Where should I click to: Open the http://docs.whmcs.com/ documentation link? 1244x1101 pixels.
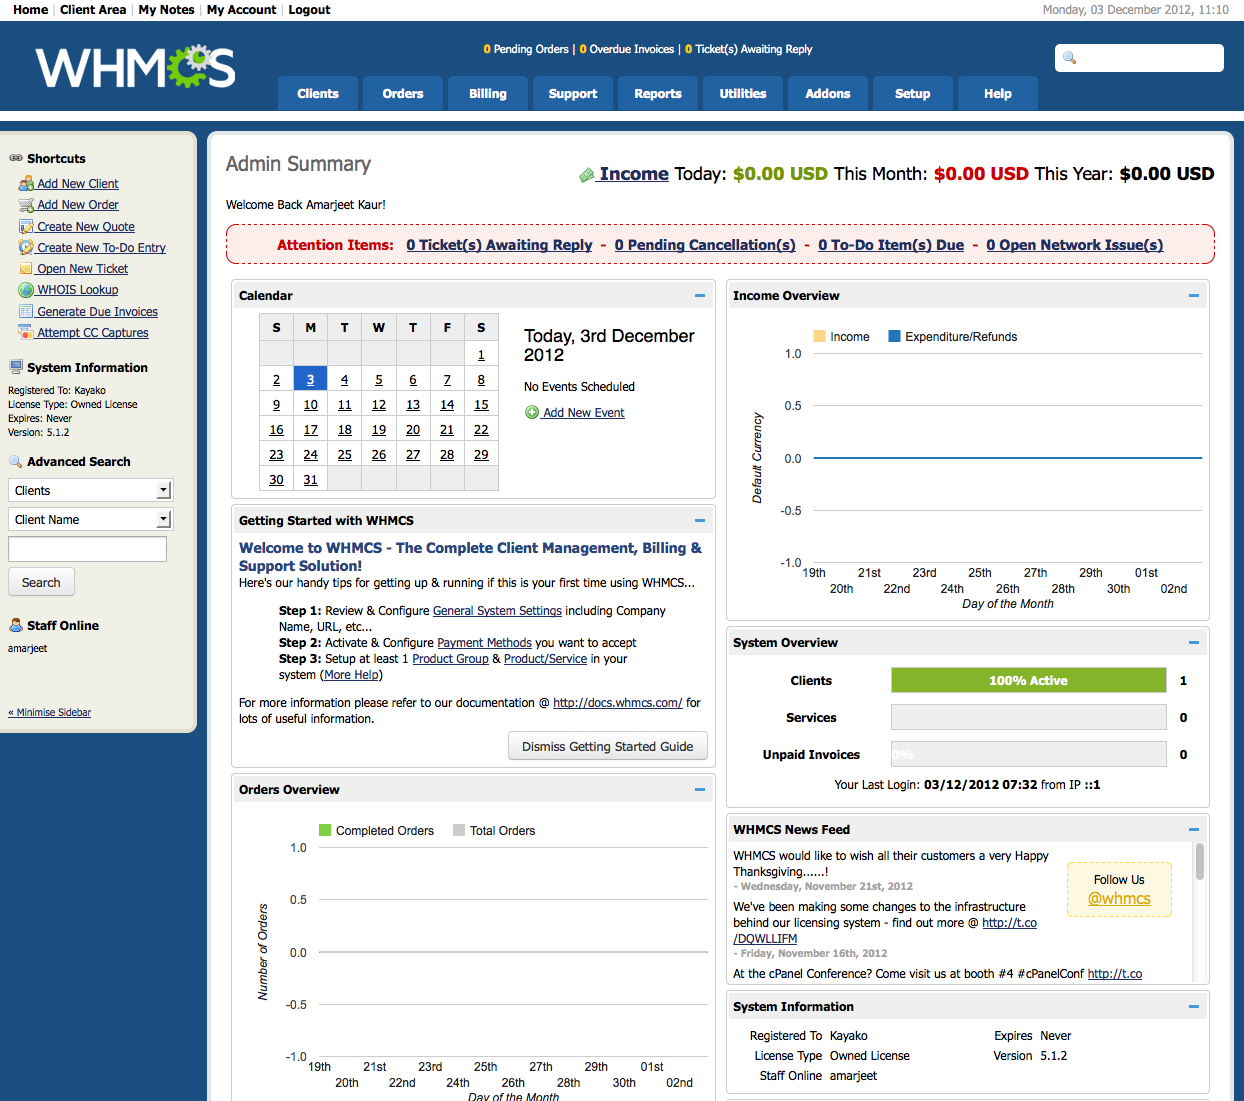point(618,703)
